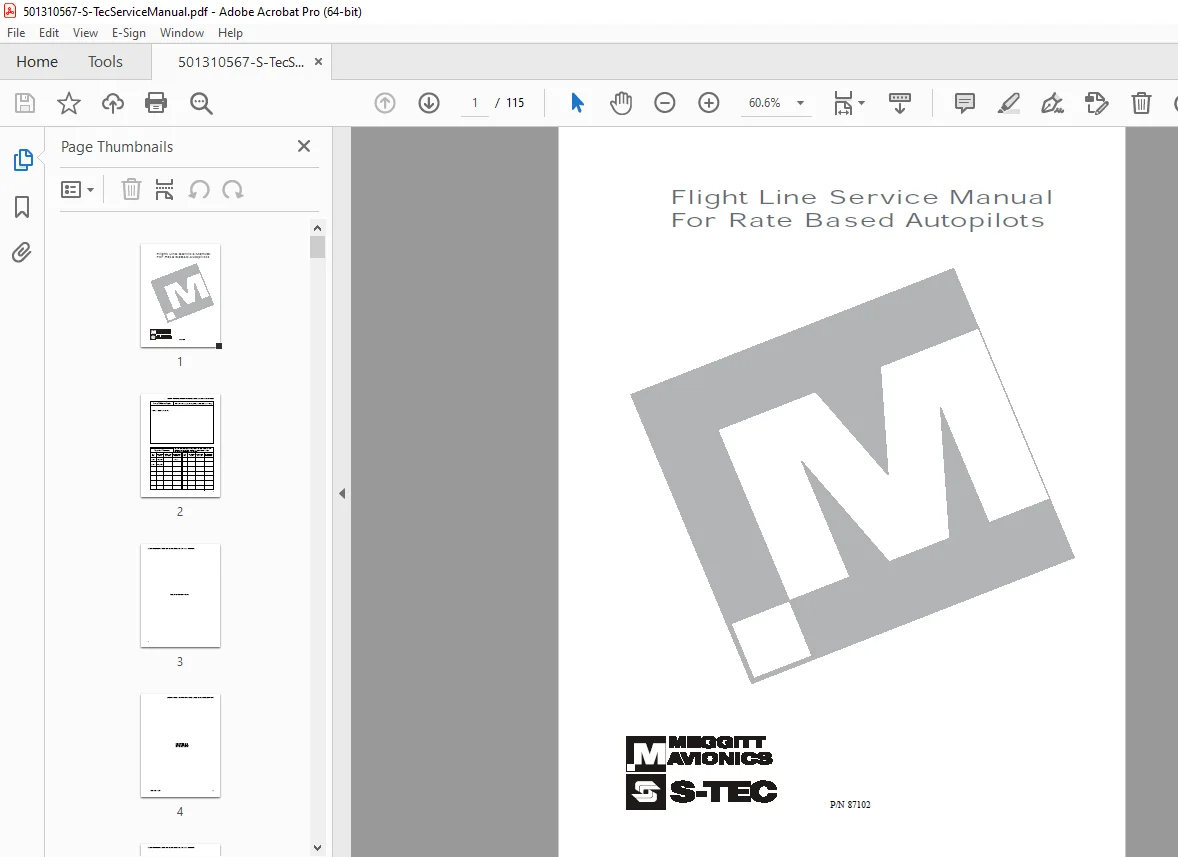The width and height of the screenshot is (1178, 857).
Task: Open Page Thumbnails sidebar icon
Action: tap(23, 160)
